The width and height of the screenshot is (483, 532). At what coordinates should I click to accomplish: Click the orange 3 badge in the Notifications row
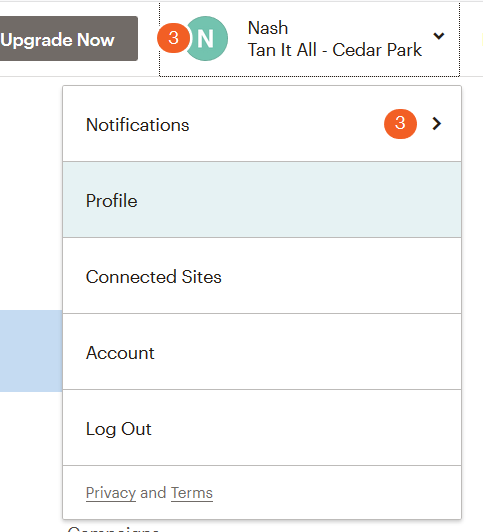pyautogui.click(x=400, y=124)
